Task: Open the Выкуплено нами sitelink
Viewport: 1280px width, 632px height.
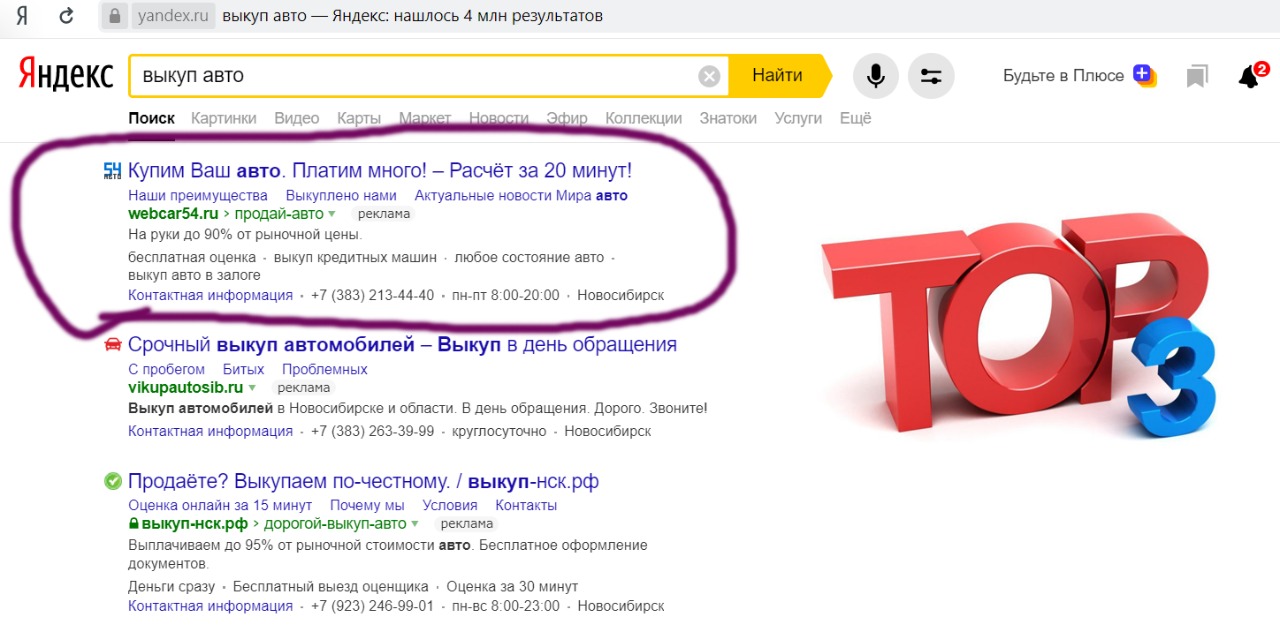Action: click(341, 195)
